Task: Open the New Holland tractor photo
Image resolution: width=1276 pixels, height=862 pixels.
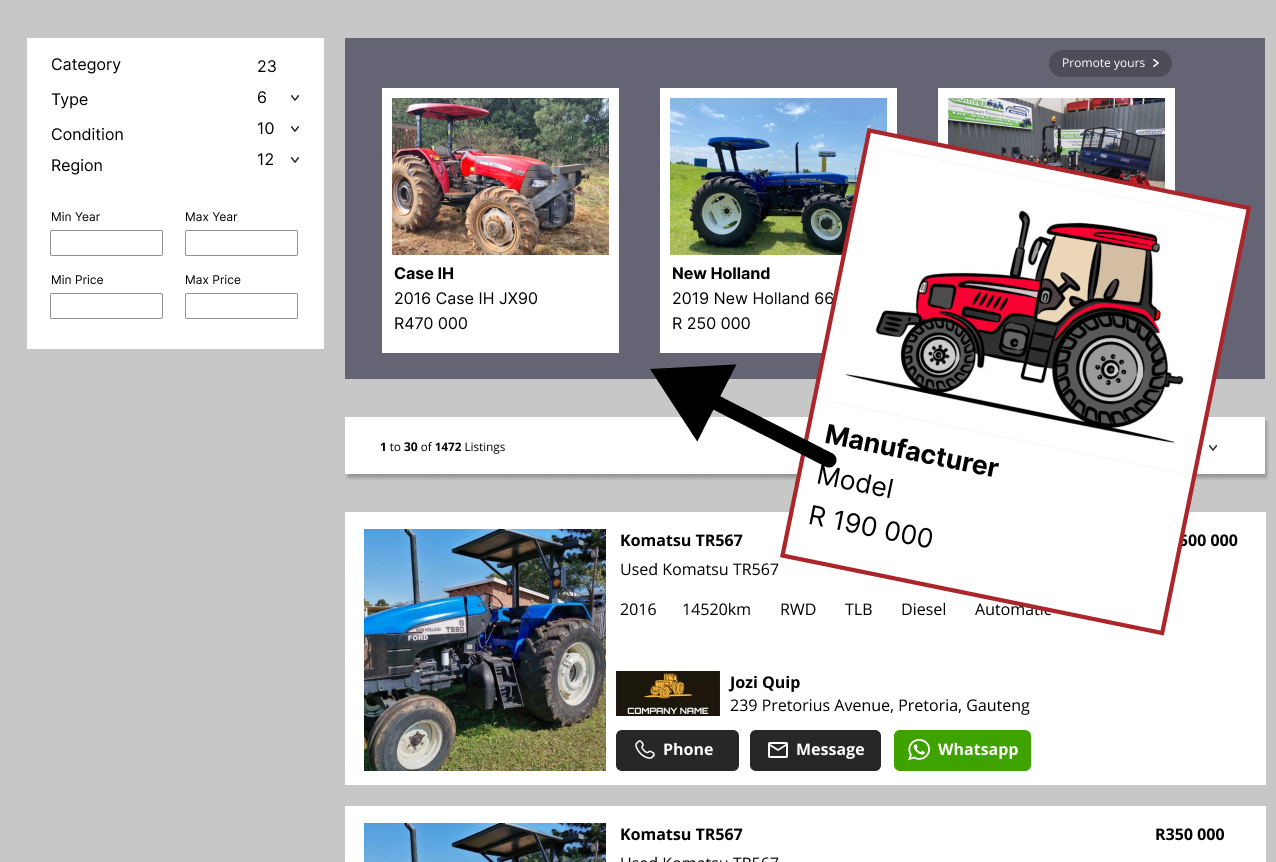Action: (760, 176)
